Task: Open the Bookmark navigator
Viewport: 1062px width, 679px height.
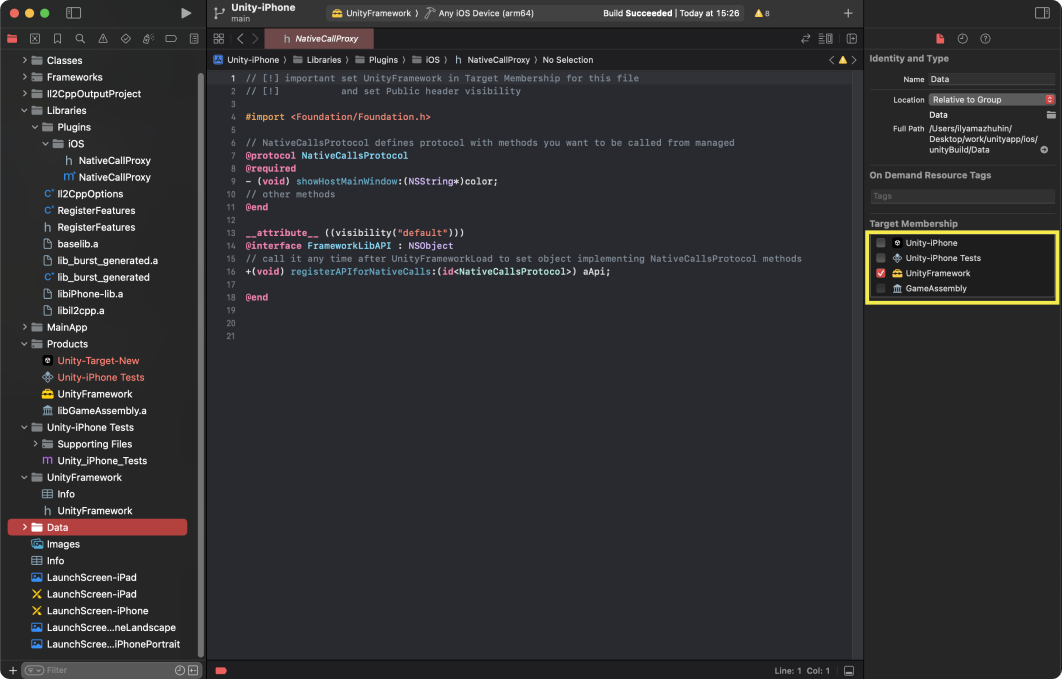Action: click(58, 39)
